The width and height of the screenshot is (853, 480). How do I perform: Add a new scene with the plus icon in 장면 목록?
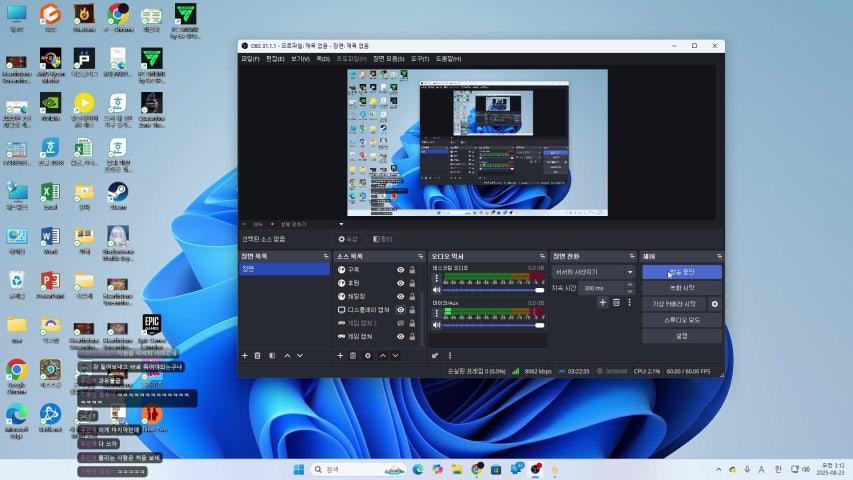pyautogui.click(x=244, y=356)
